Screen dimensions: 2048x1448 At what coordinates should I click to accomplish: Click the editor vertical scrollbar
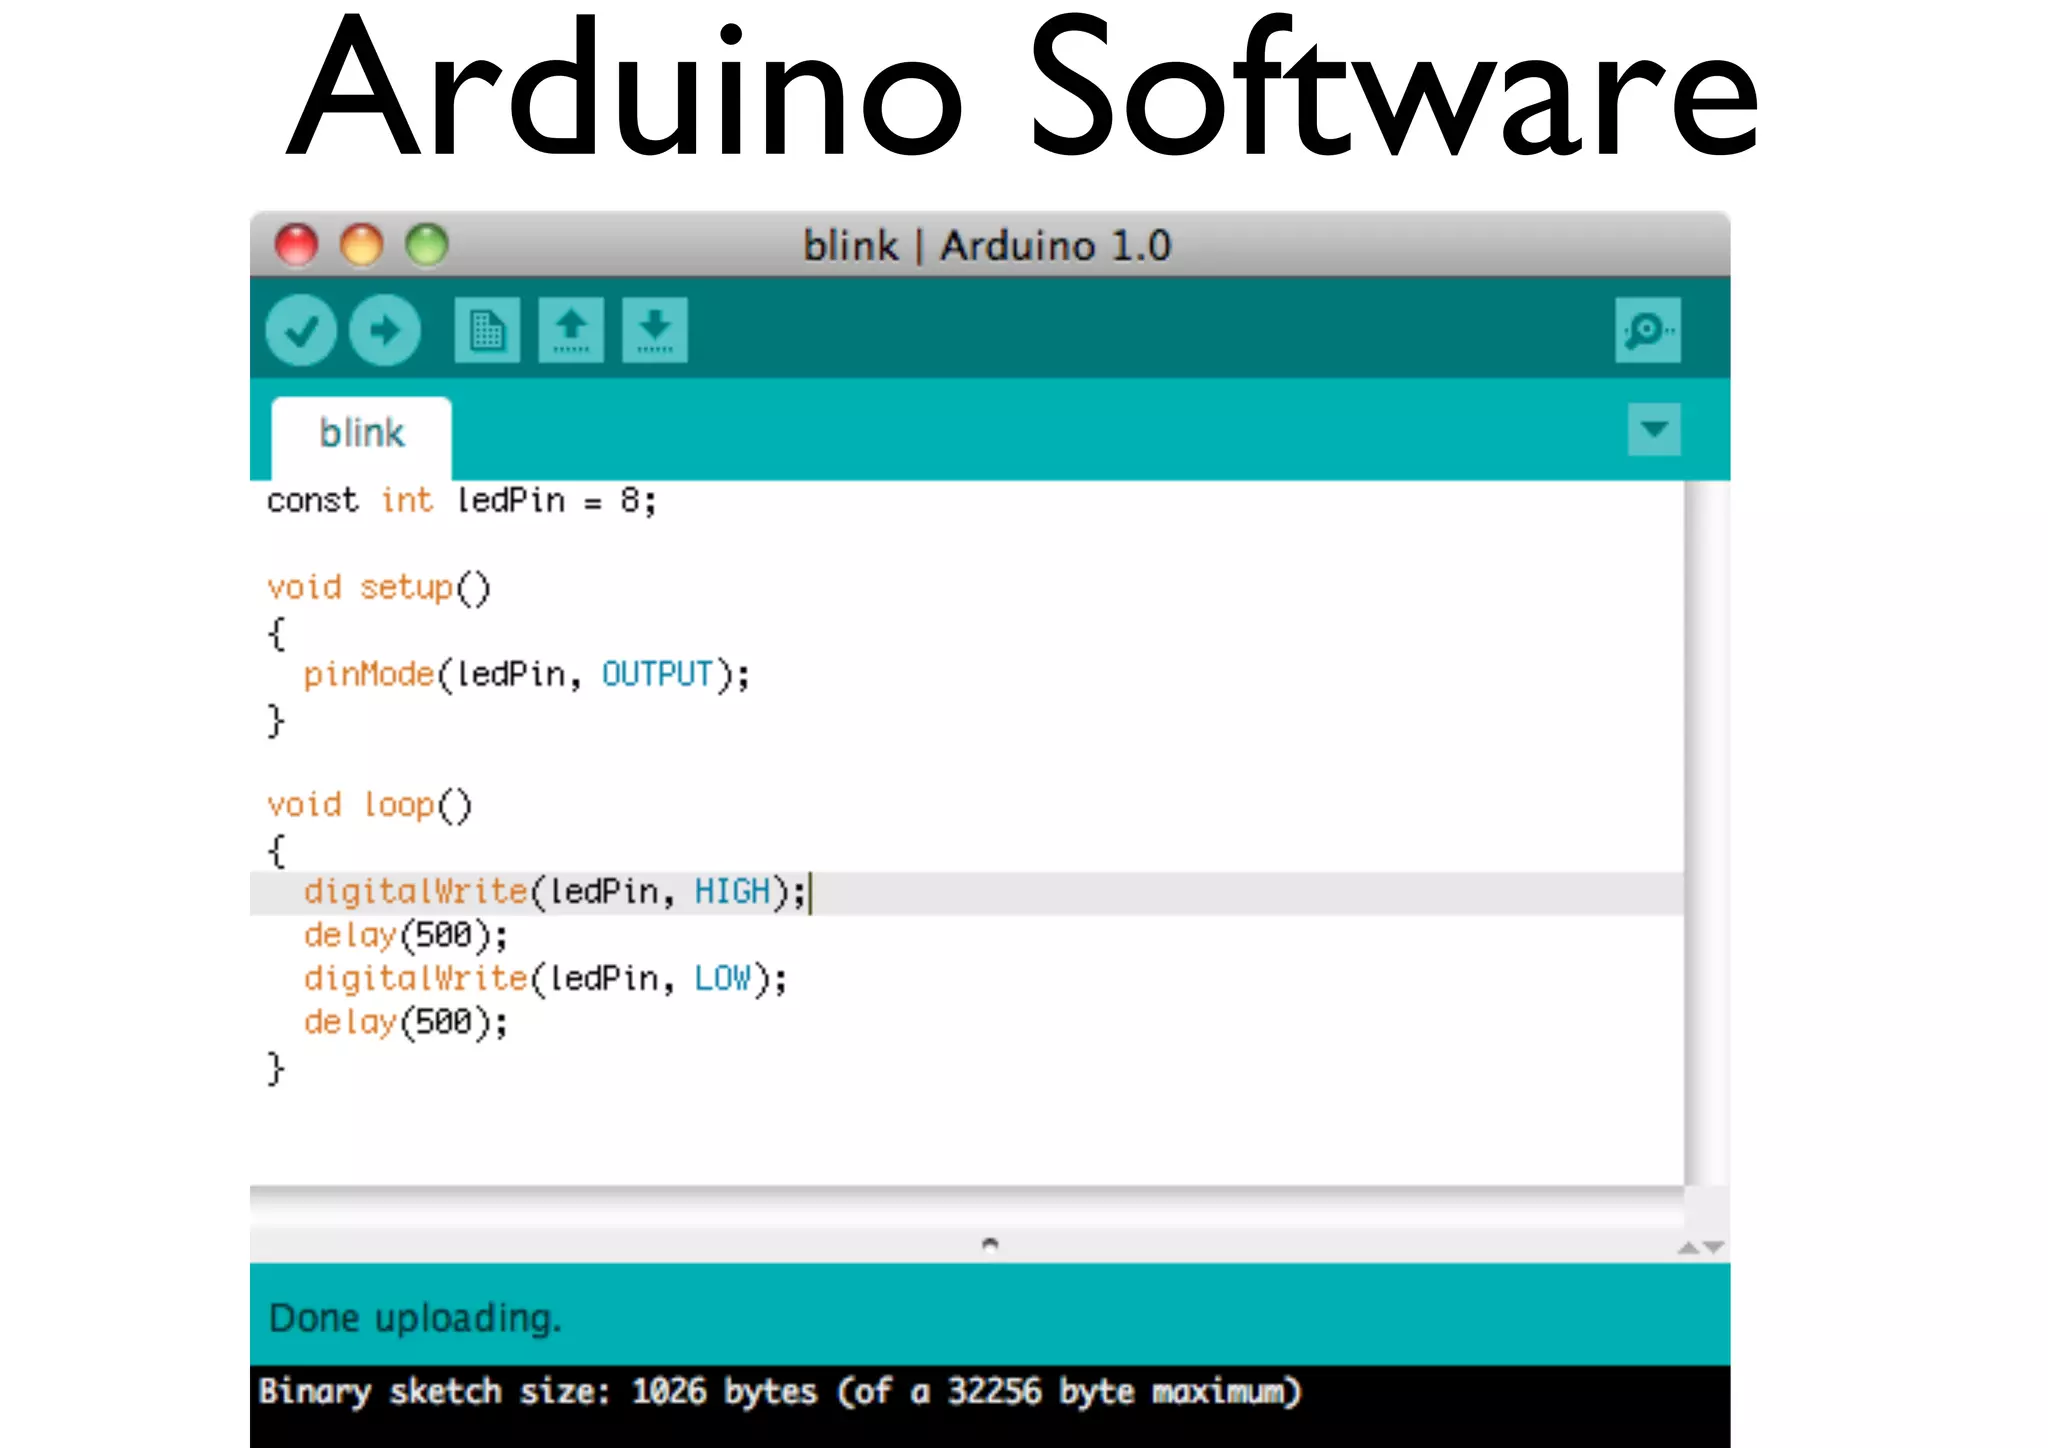[x=1706, y=830]
